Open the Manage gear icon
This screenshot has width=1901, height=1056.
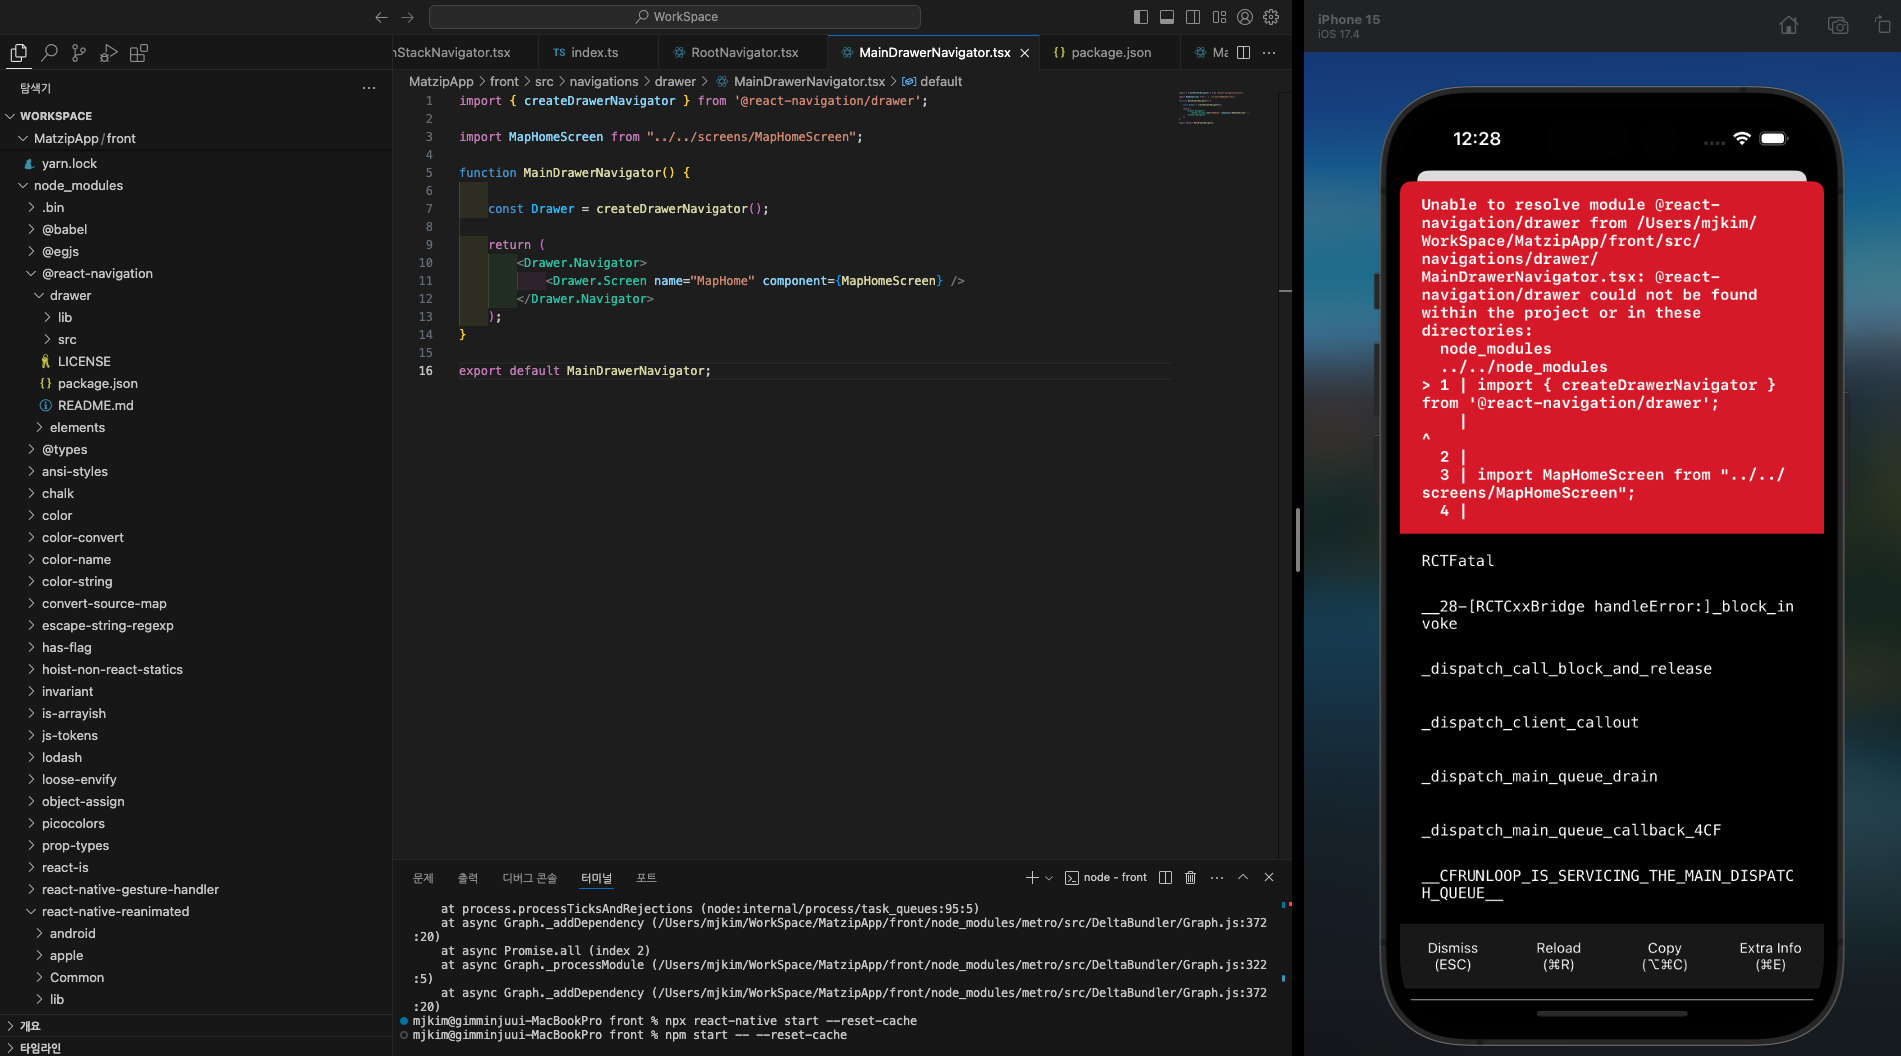click(x=1271, y=17)
